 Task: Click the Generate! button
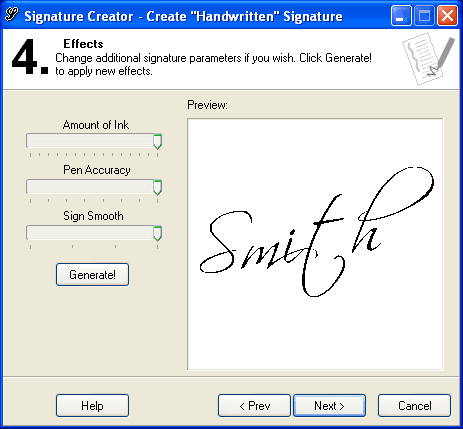[x=92, y=274]
